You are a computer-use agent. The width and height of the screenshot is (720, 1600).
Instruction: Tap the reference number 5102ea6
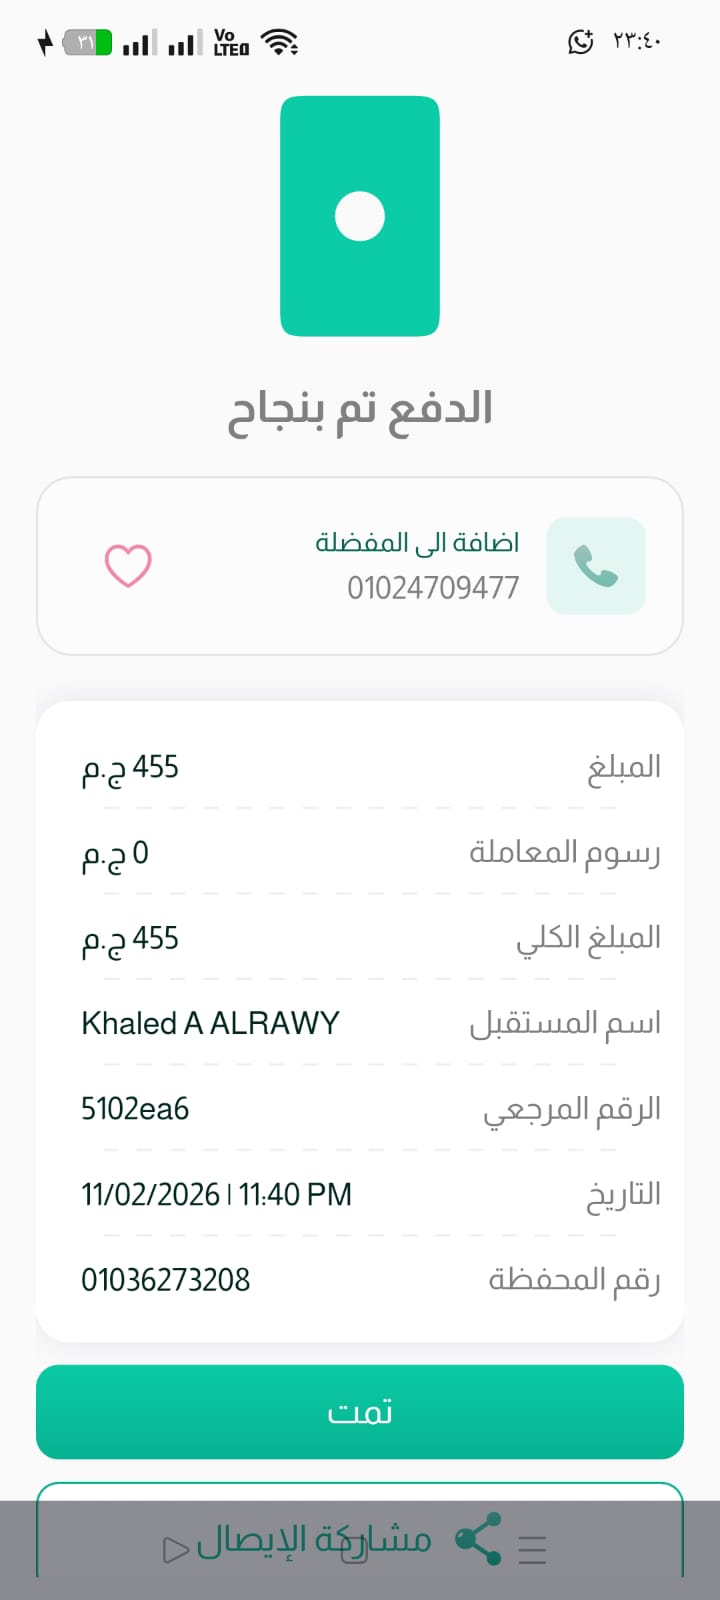(135, 1109)
